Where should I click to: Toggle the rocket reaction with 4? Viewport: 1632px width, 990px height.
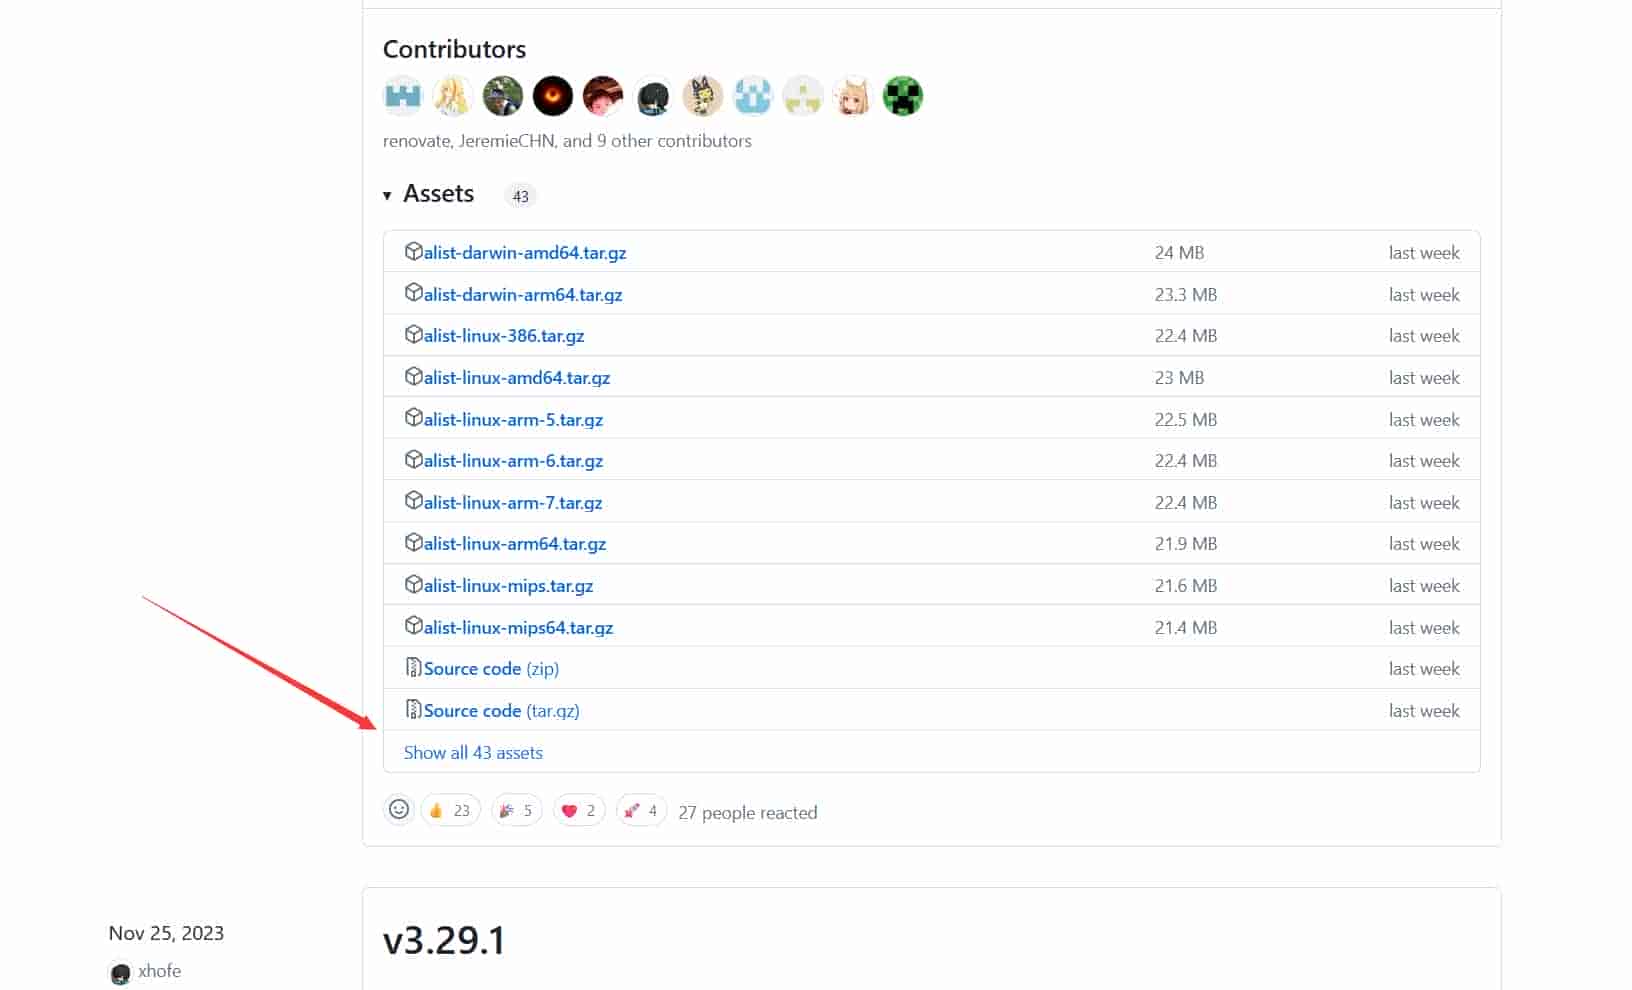[642, 810]
